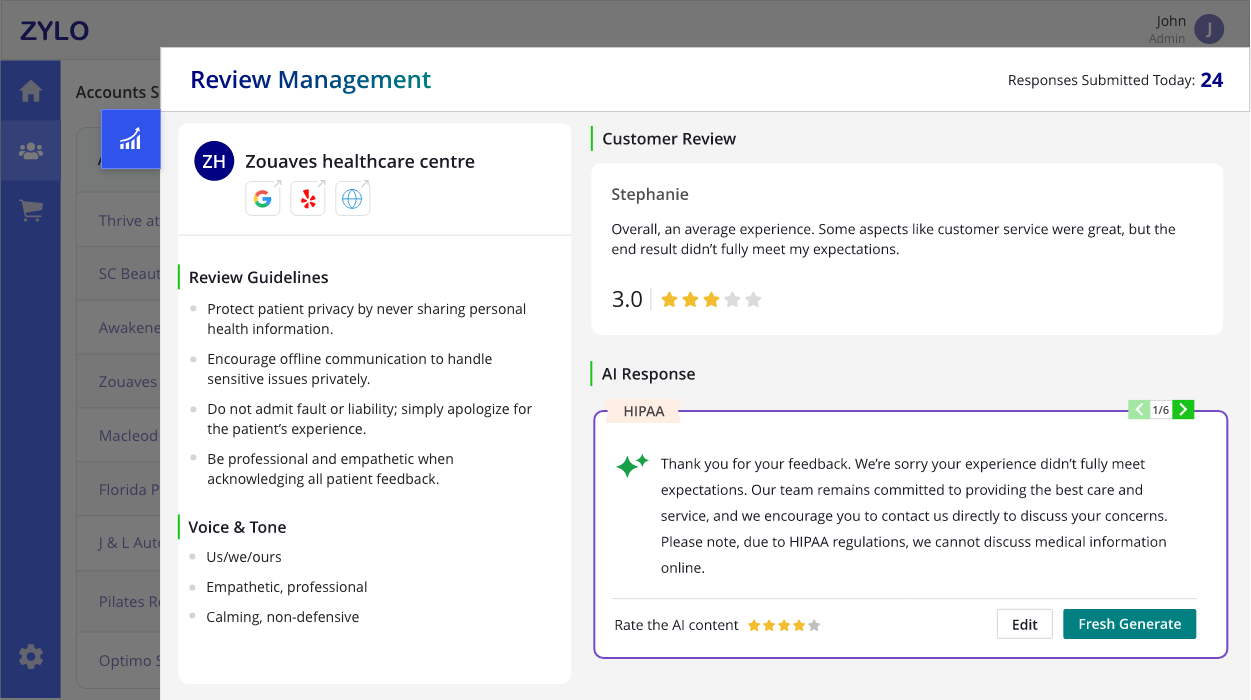
Task: Rate AI content five stars
Action: (x=814, y=626)
